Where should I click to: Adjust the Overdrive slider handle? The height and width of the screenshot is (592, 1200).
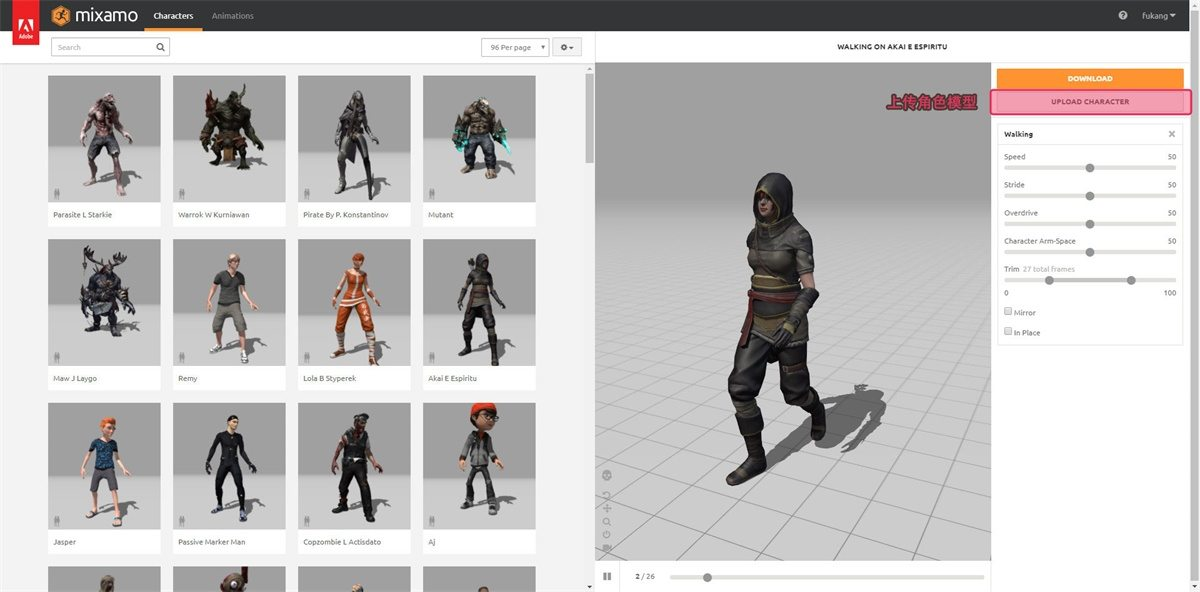1090,224
